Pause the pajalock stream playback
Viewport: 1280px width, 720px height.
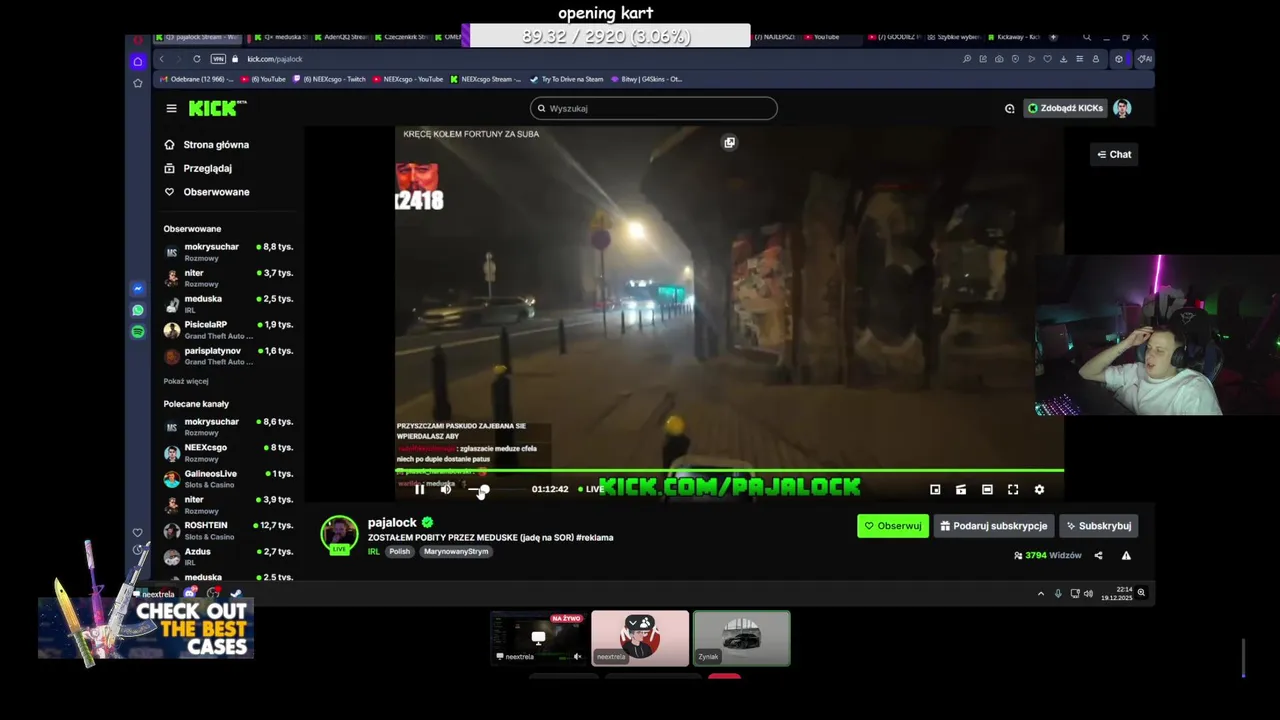tap(420, 489)
